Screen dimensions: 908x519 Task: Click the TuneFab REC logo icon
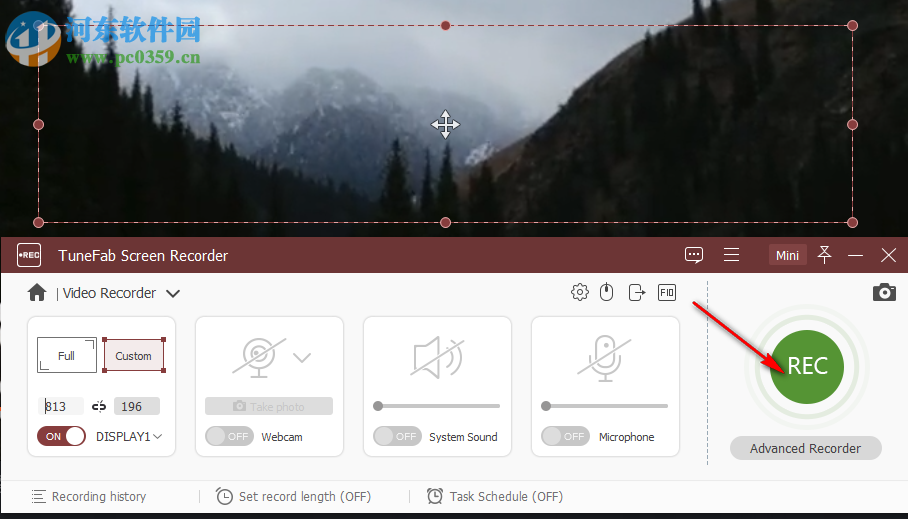coord(29,255)
